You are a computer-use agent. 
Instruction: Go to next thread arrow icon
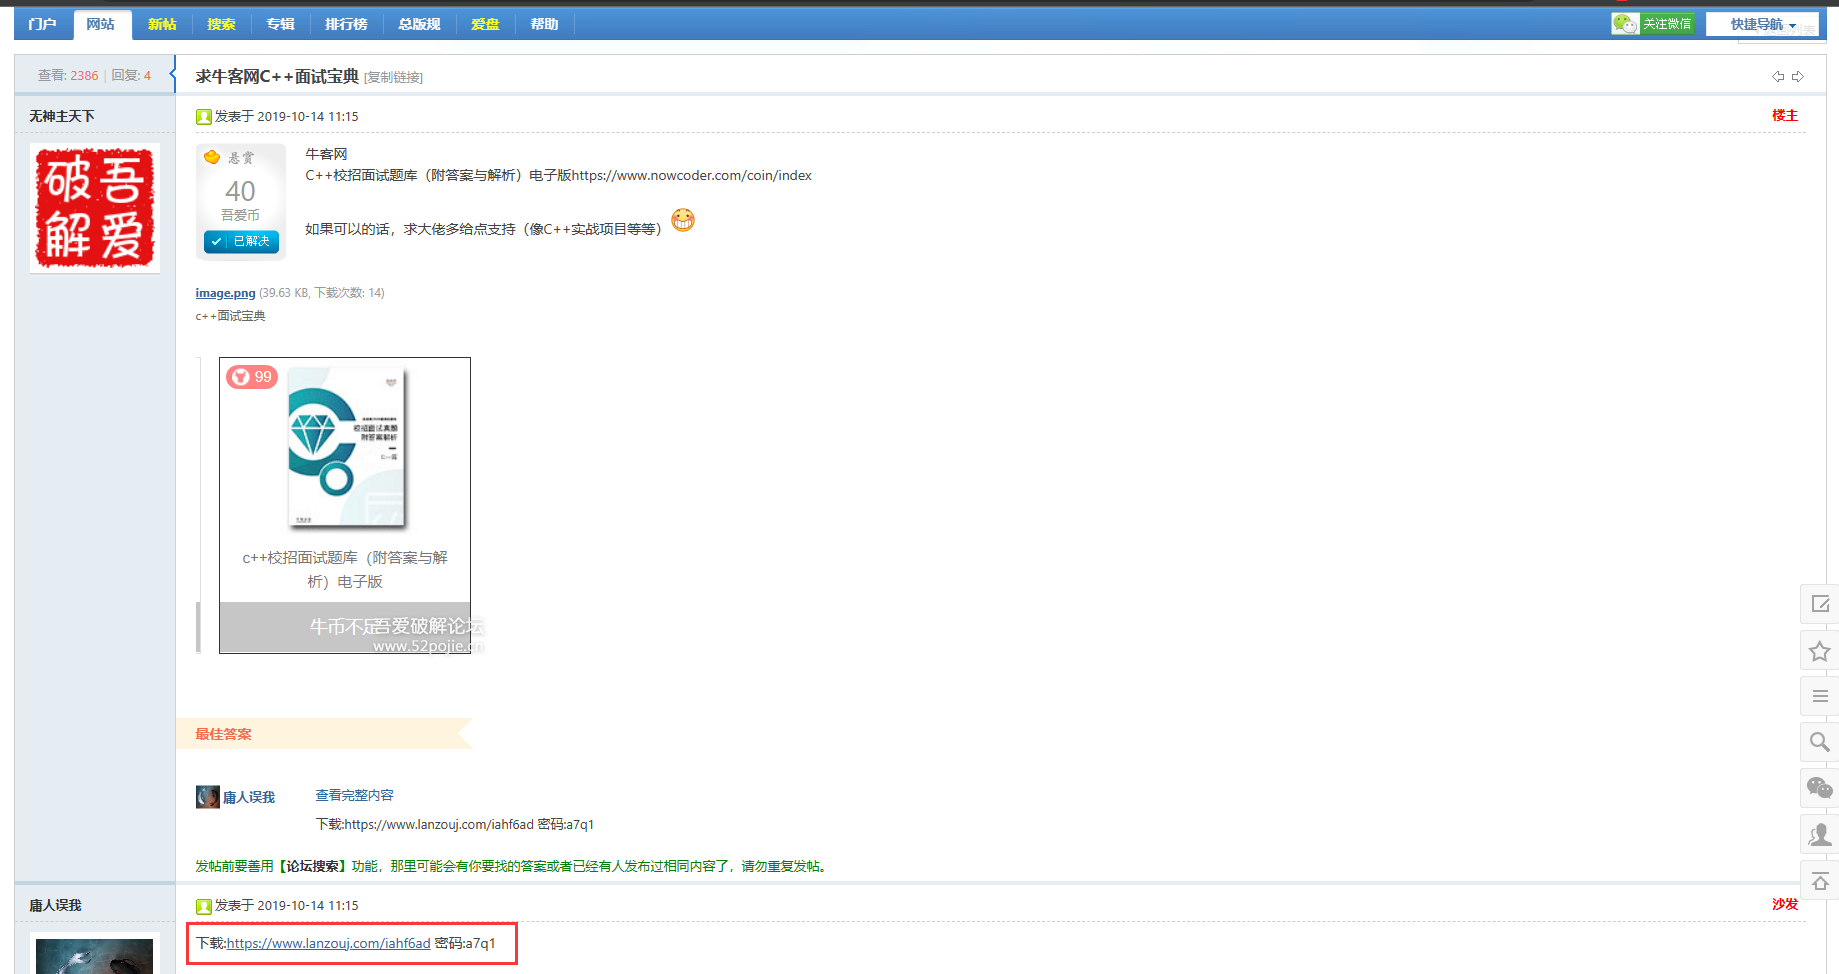click(1798, 77)
